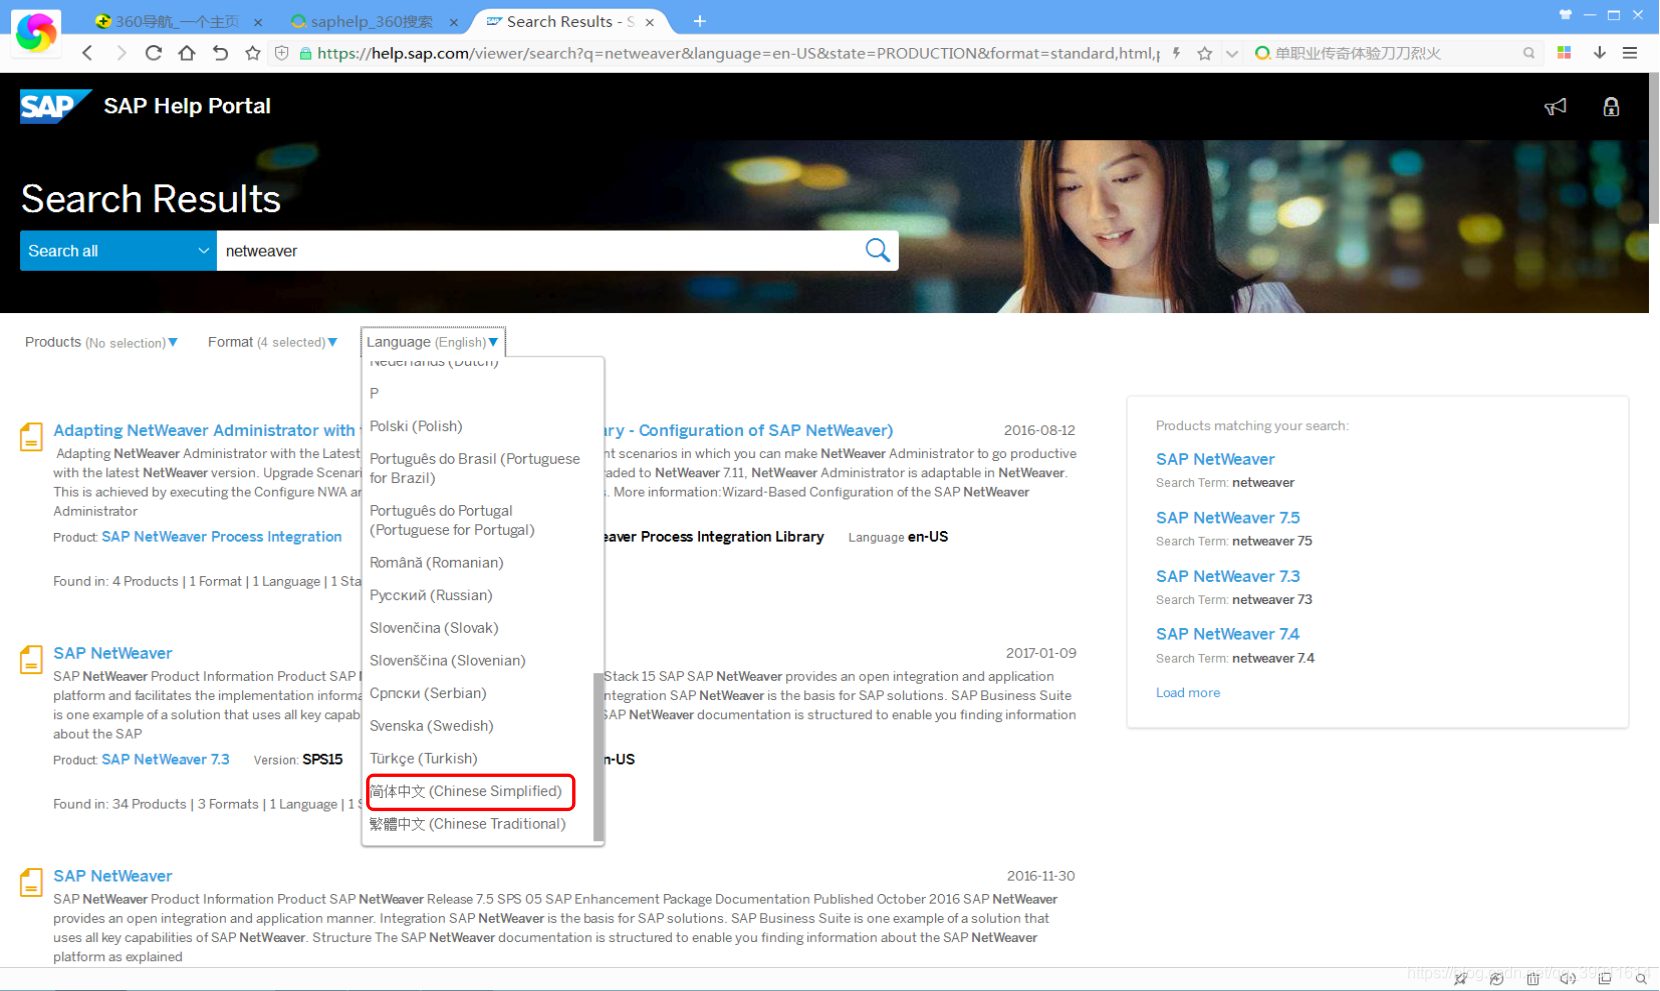The width and height of the screenshot is (1660, 991).
Task: Choose Slovenščina (Slovenian) language
Action: coord(447,661)
